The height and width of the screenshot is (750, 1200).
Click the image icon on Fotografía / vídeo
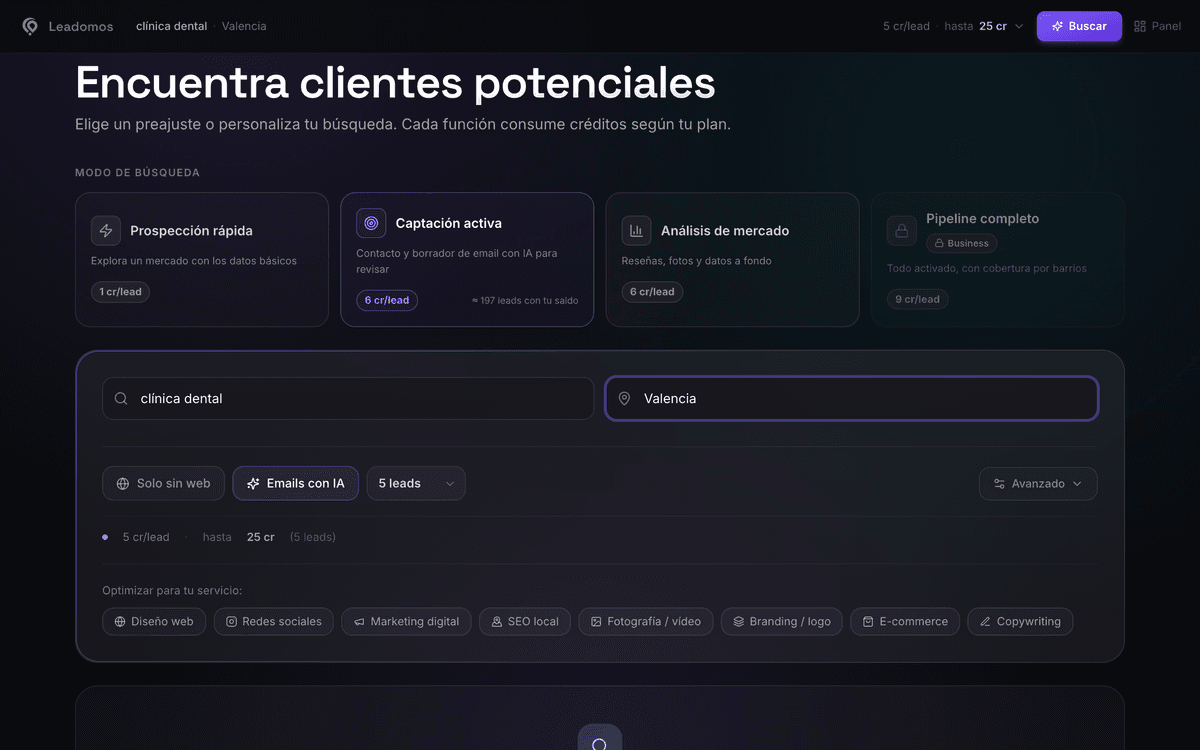596,621
